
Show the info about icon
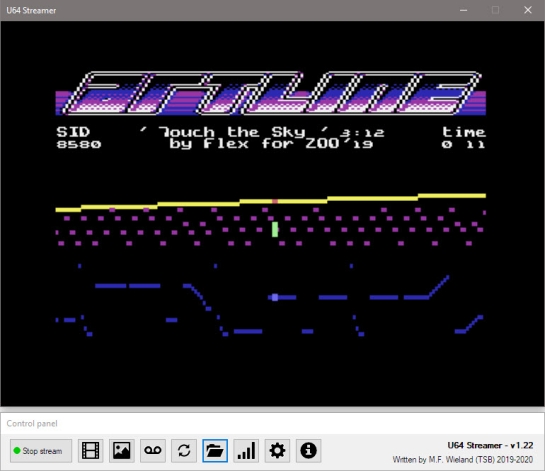click(308, 451)
